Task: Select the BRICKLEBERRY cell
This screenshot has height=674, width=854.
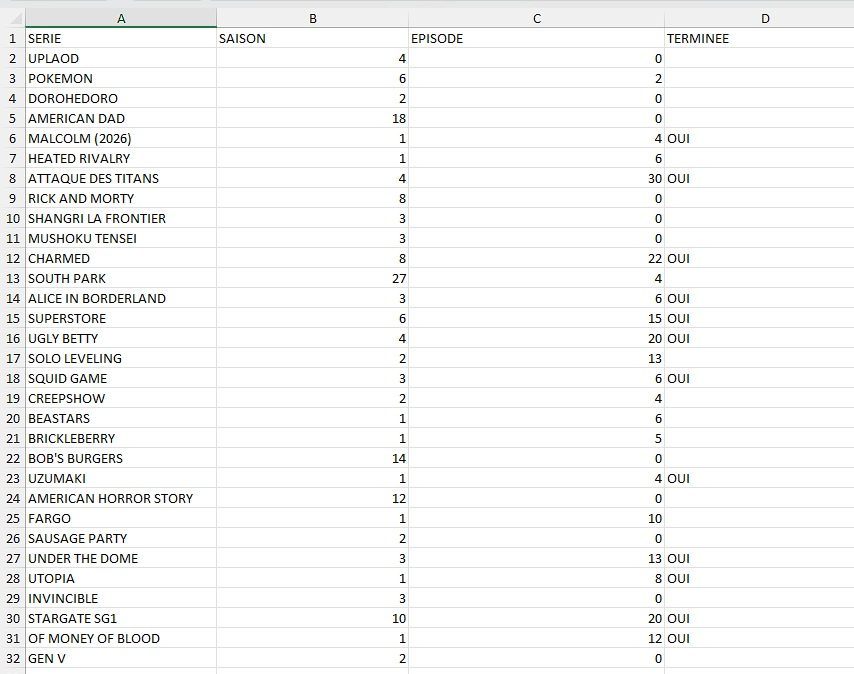Action: pyautogui.click(x=121, y=438)
